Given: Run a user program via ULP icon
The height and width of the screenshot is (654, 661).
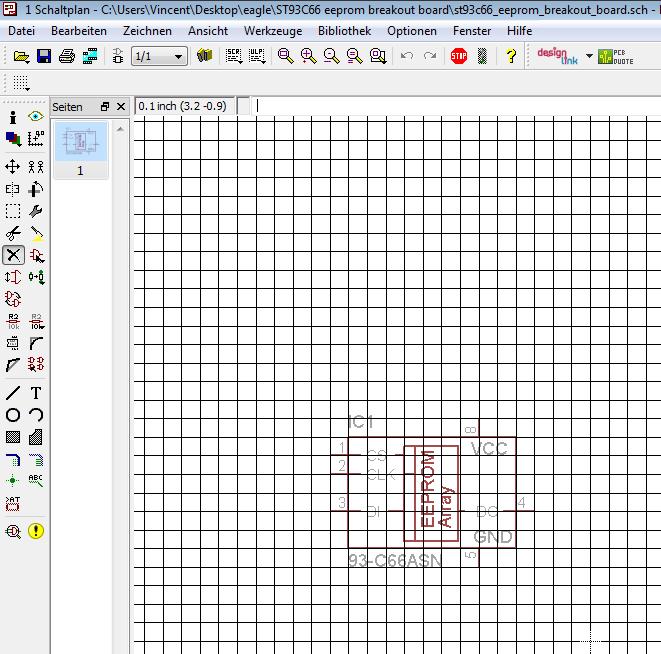Looking at the screenshot, I should coord(257,56).
